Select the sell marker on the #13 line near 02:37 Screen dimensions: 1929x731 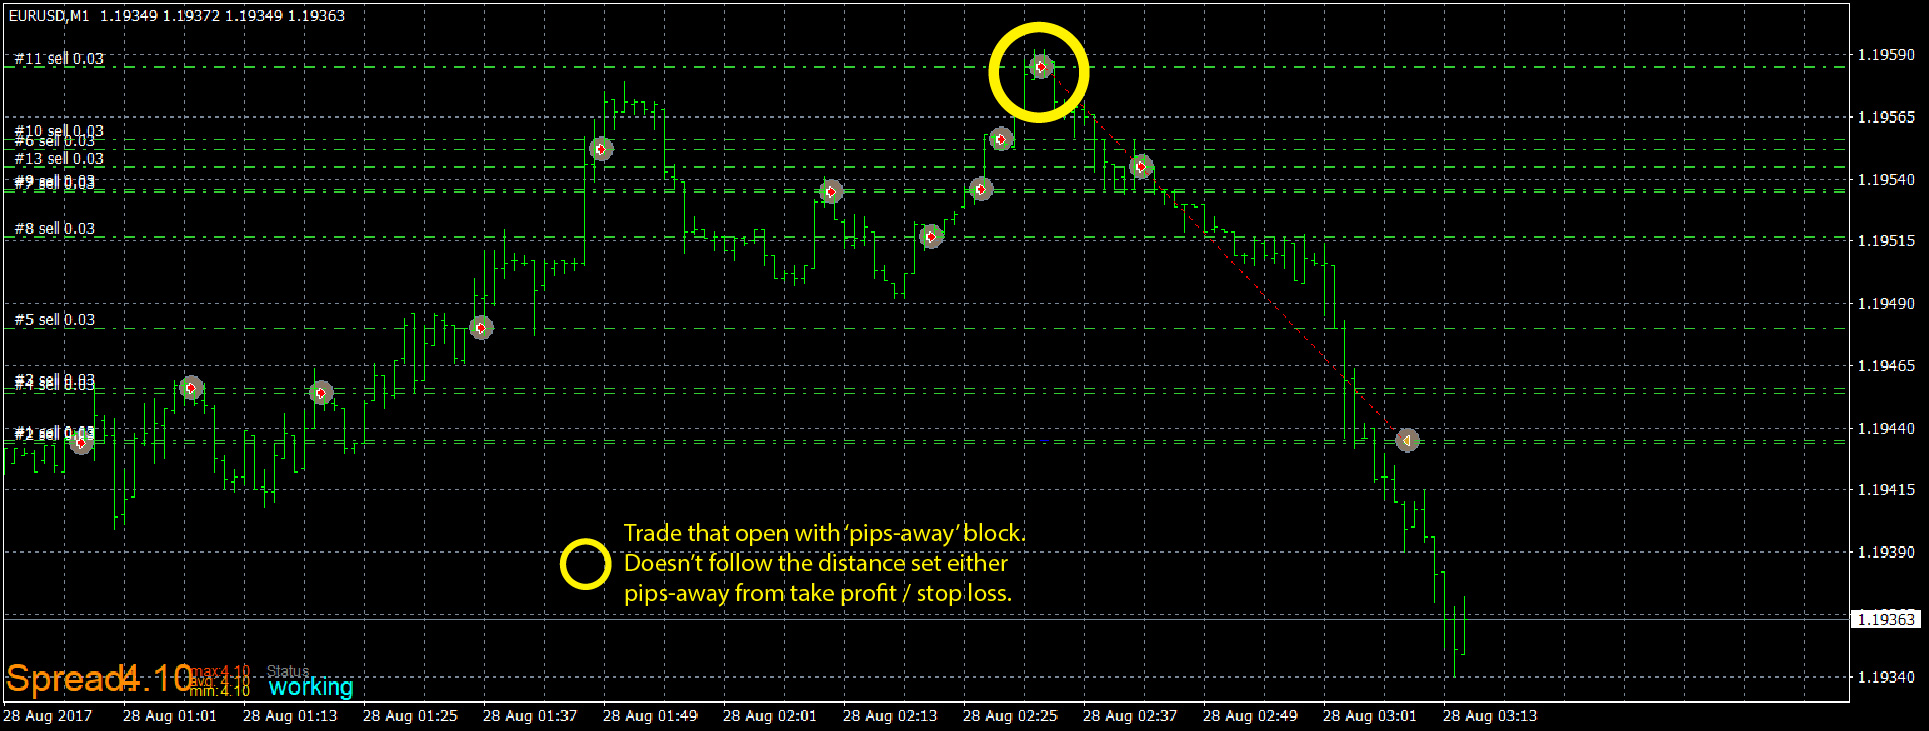point(1141,167)
